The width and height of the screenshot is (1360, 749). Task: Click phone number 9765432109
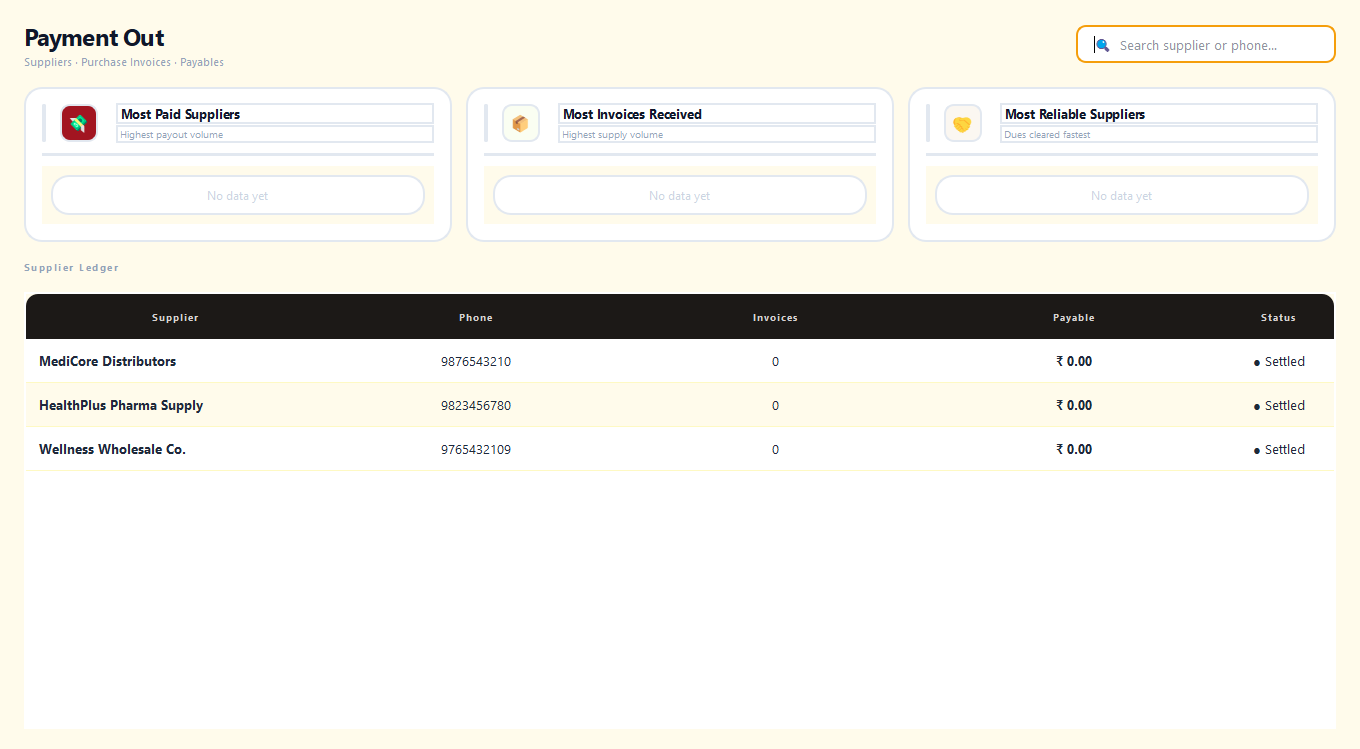click(x=476, y=449)
